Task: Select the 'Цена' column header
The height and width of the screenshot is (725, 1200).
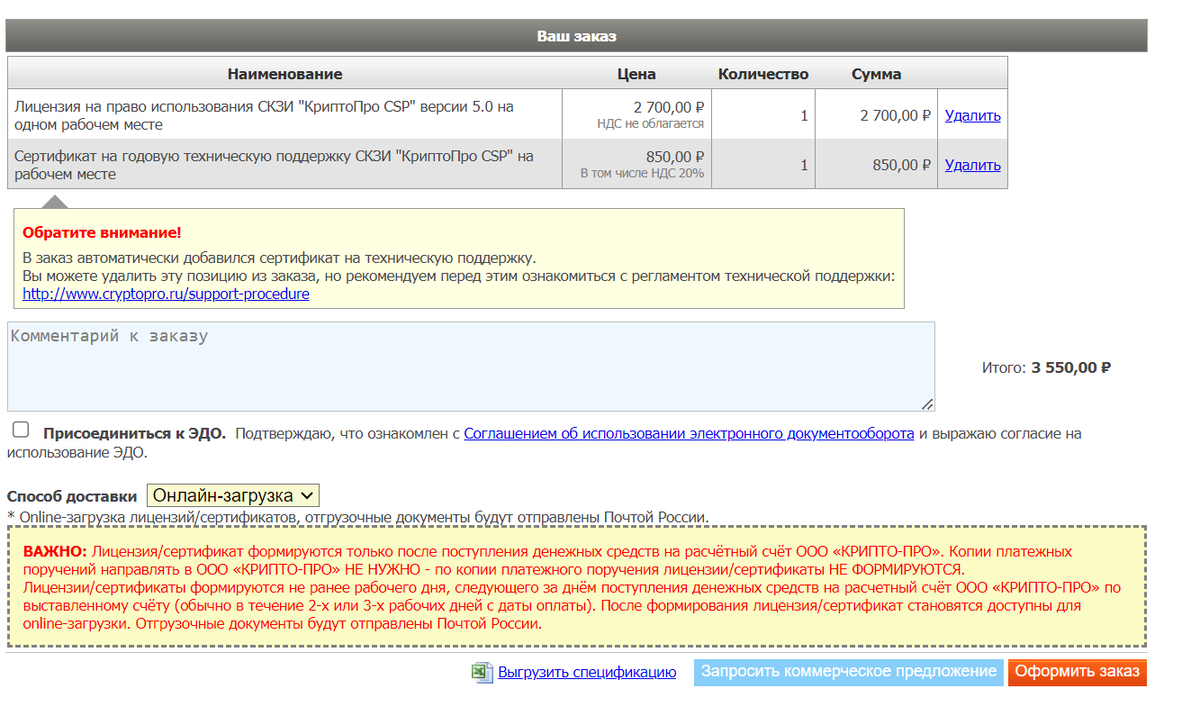Action: [x=637, y=73]
